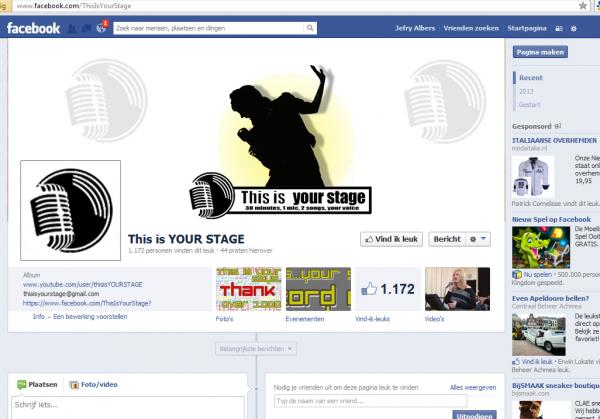600x419 pixels.
Task: Open Evenementen thumbnail
Action: click(x=318, y=289)
